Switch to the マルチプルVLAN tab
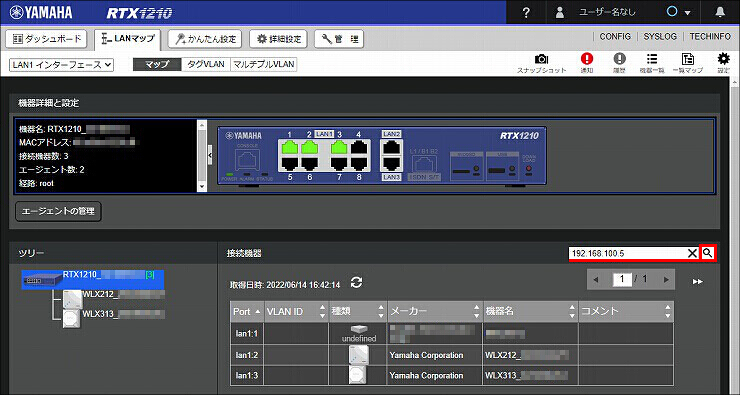Screen dimensions: 740x395 coord(263,64)
